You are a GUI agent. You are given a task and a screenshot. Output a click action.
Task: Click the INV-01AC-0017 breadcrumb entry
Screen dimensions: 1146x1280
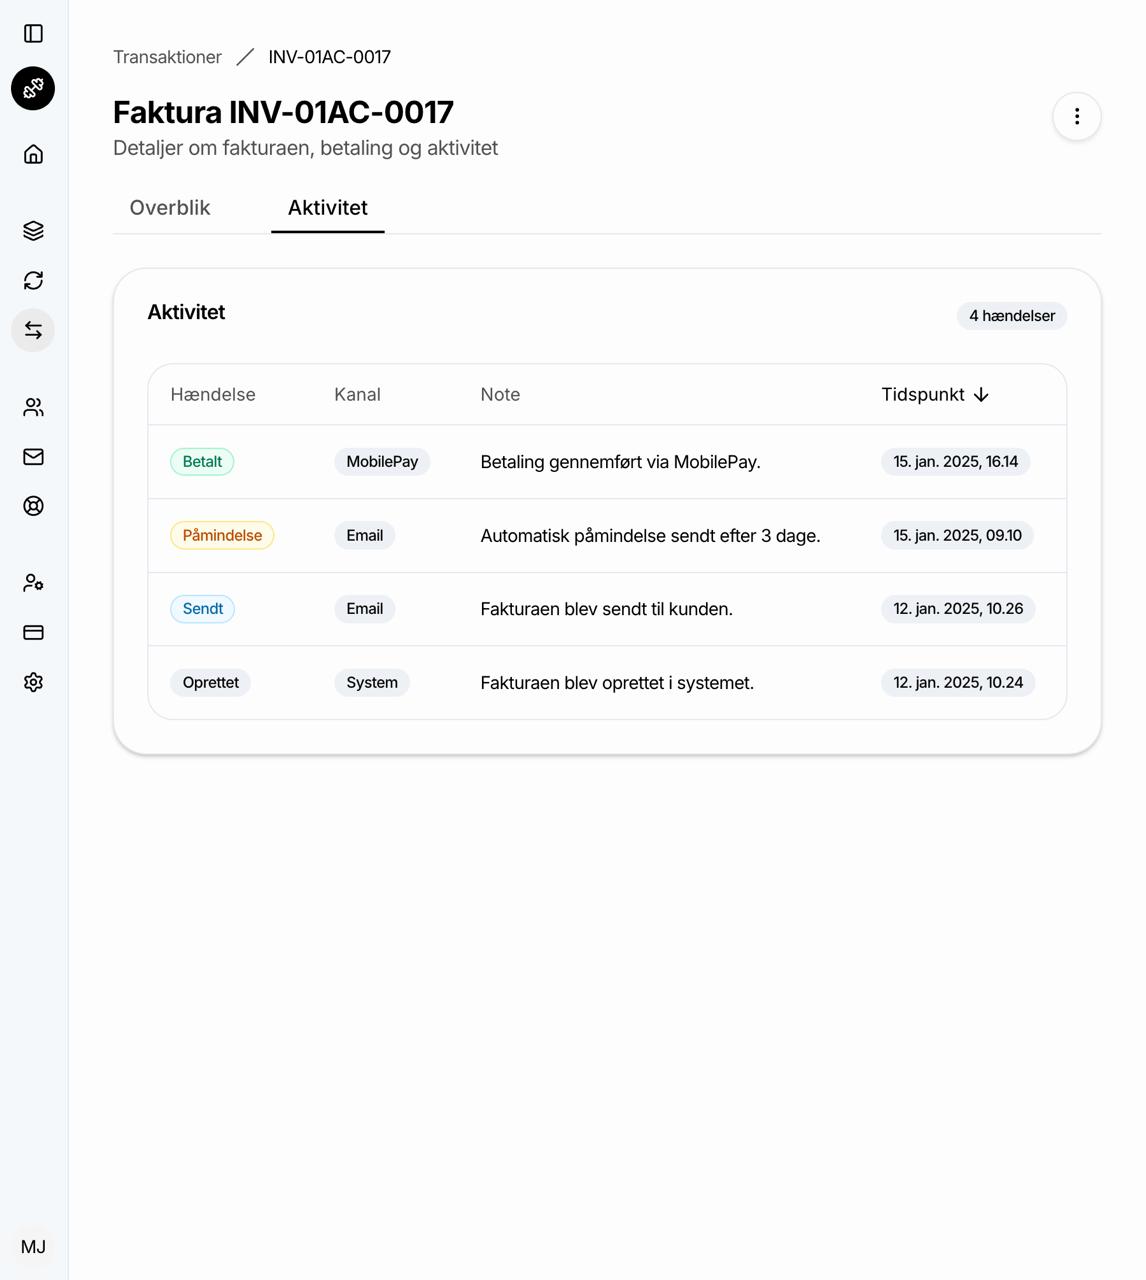pyautogui.click(x=327, y=57)
